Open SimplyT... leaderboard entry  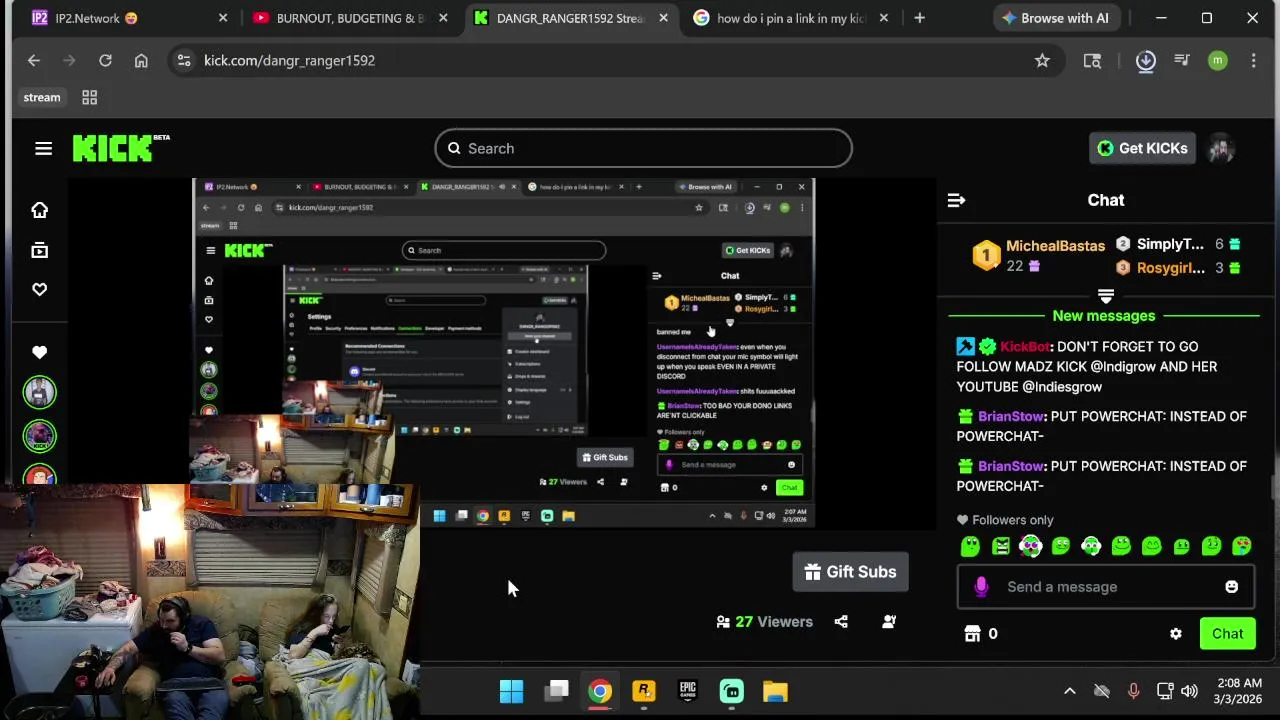point(1178,244)
